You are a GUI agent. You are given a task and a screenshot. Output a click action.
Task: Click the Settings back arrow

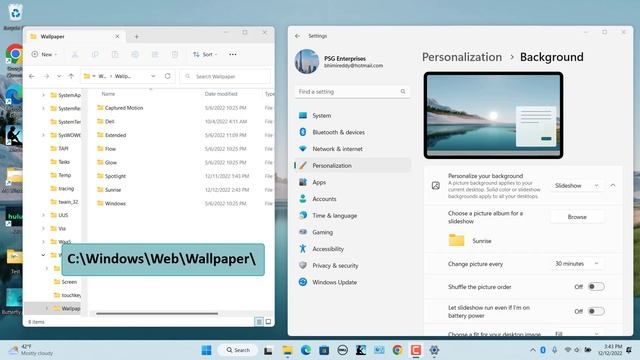297,36
